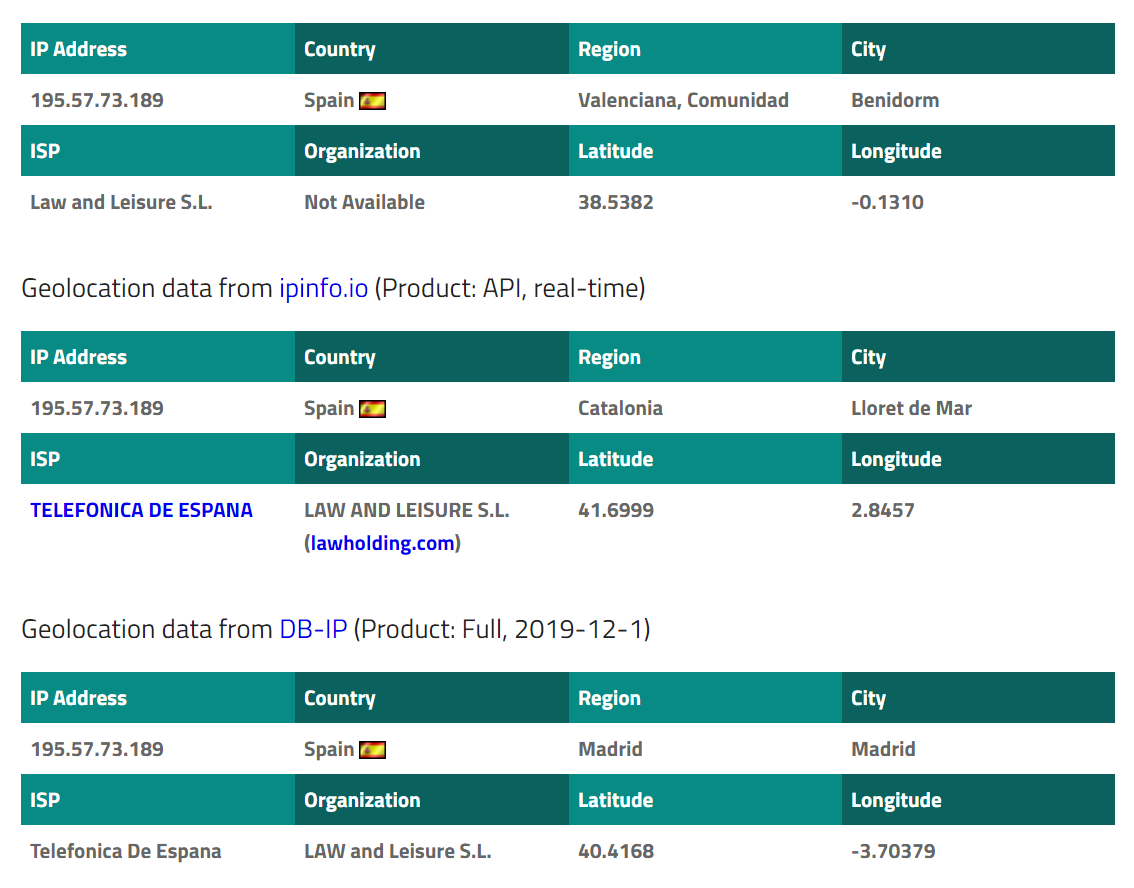
Task: Click the Valenciana, Comunidad region cell
Action: click(x=683, y=100)
